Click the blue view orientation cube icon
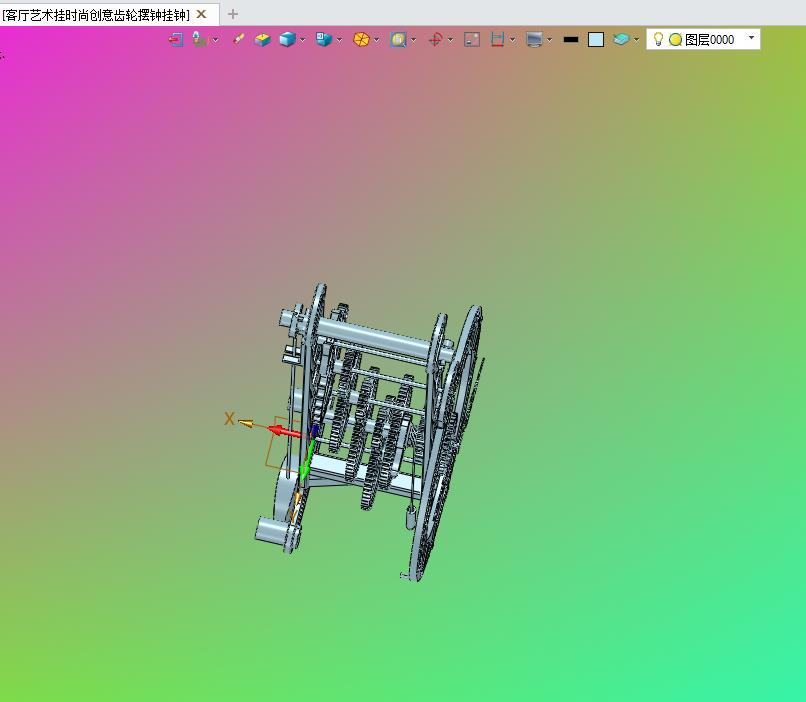Viewport: 806px width, 702px height. click(323, 39)
